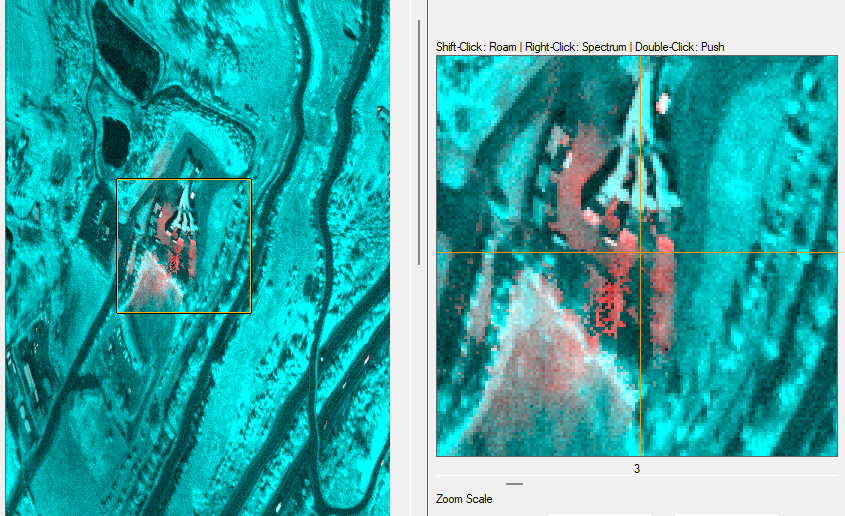Image resolution: width=845 pixels, height=516 pixels.
Task: Click the zoom factor value 3
Action: pos(637,468)
